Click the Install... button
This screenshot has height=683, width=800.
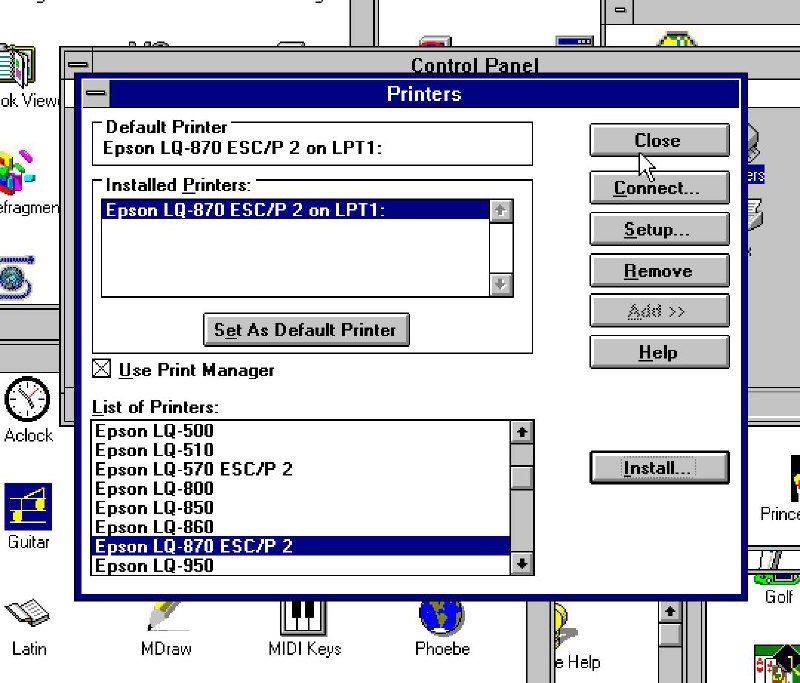point(659,467)
